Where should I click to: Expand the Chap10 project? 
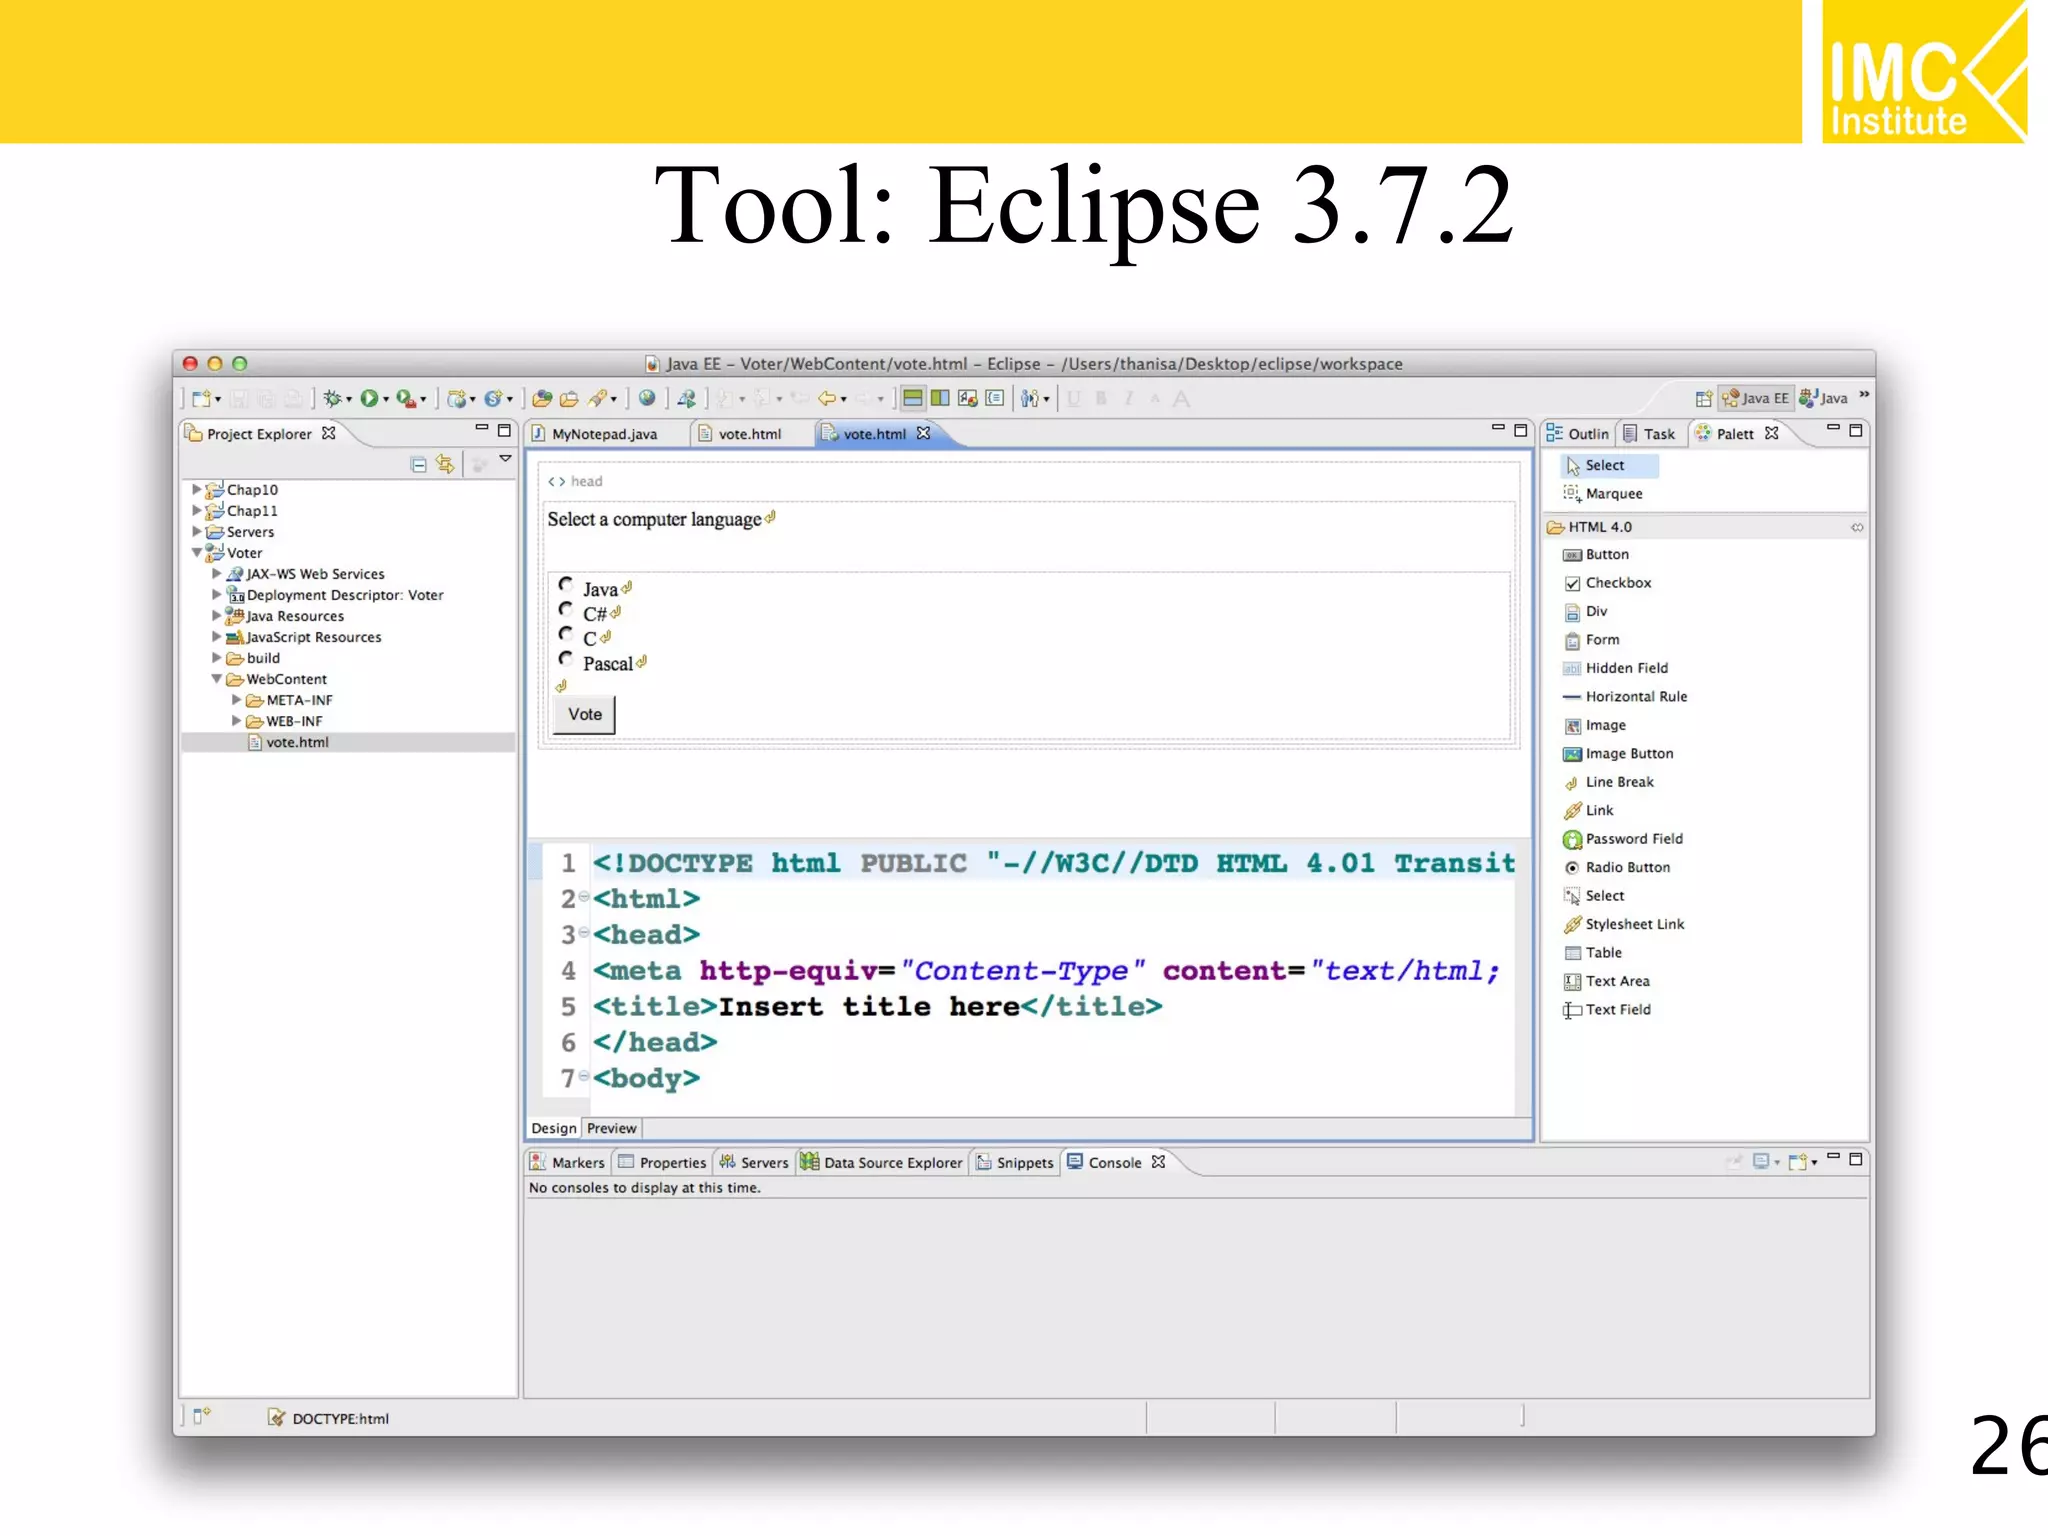[197, 489]
